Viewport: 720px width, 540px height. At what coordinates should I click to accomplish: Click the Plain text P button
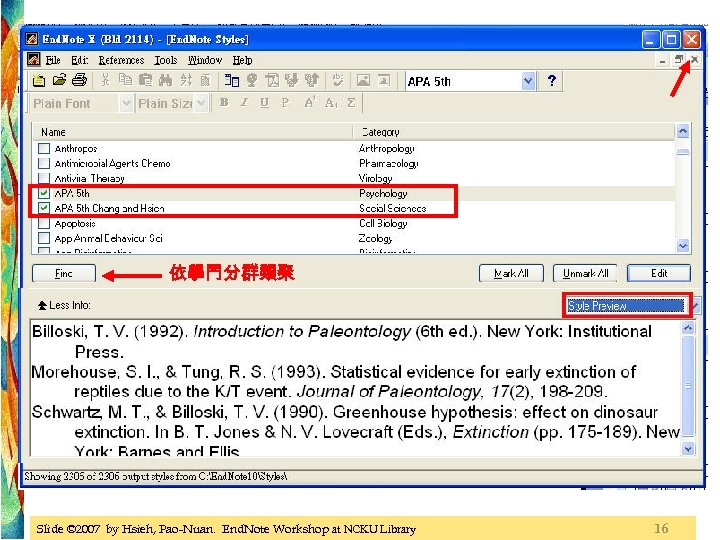point(285,102)
